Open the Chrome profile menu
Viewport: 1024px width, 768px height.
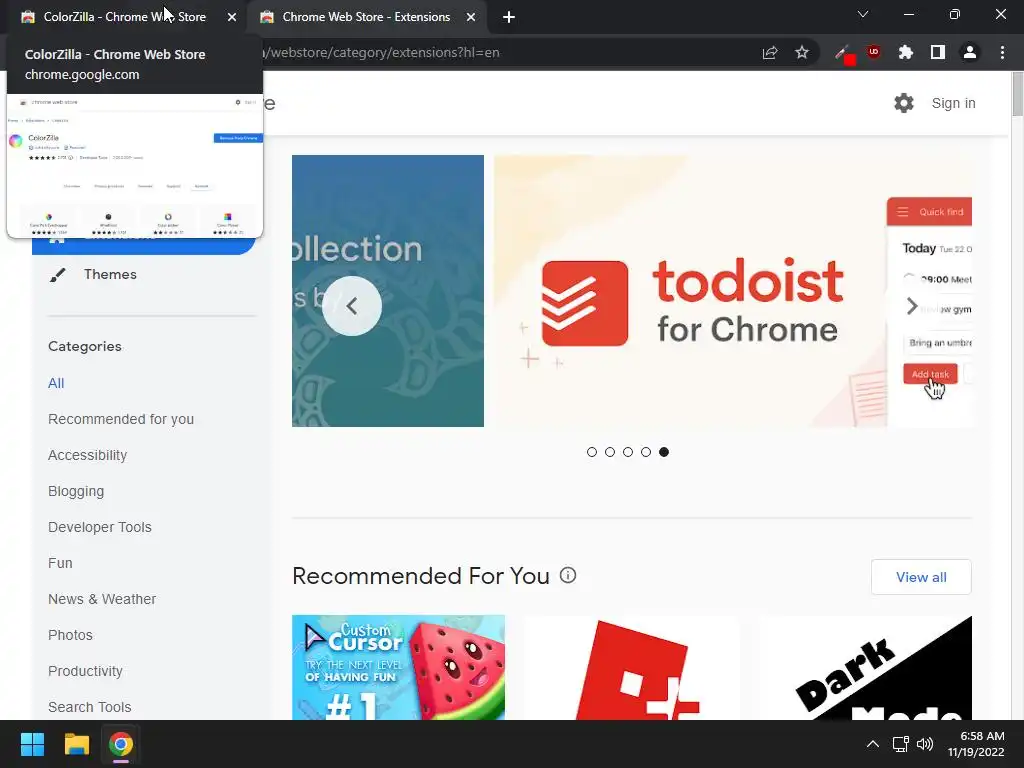pos(970,52)
